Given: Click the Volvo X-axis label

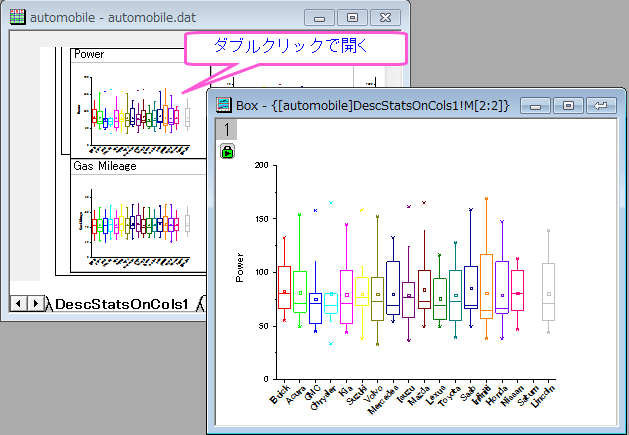Looking at the screenshot, I should [373, 394].
